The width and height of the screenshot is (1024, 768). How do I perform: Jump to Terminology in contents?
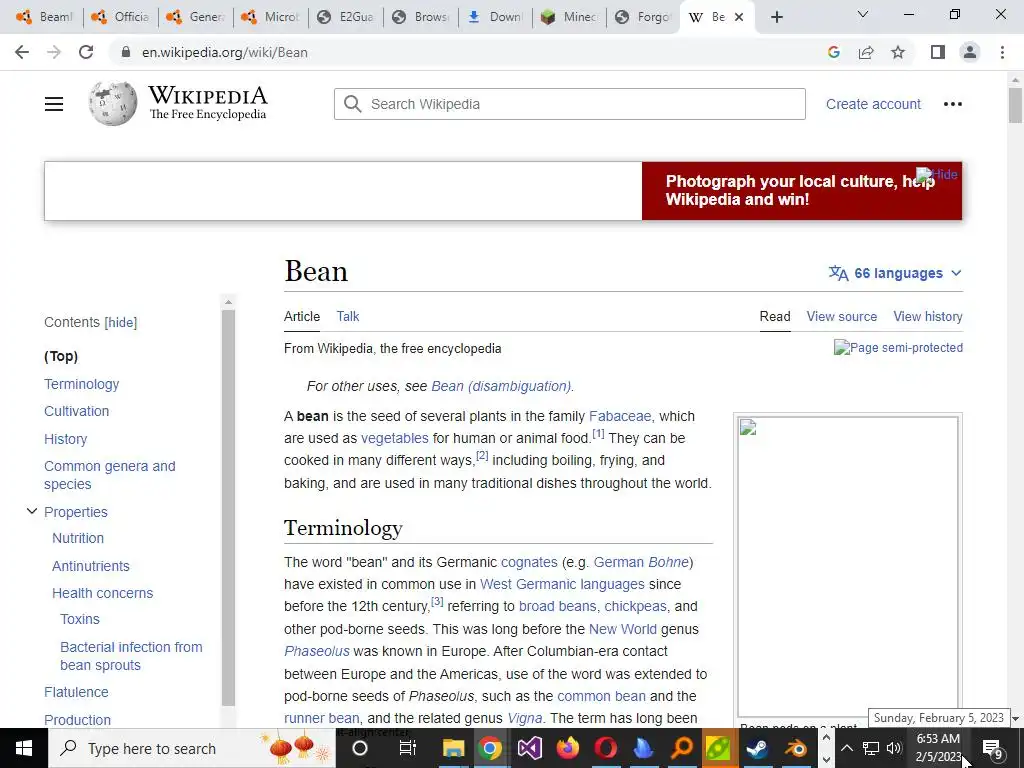click(x=82, y=384)
